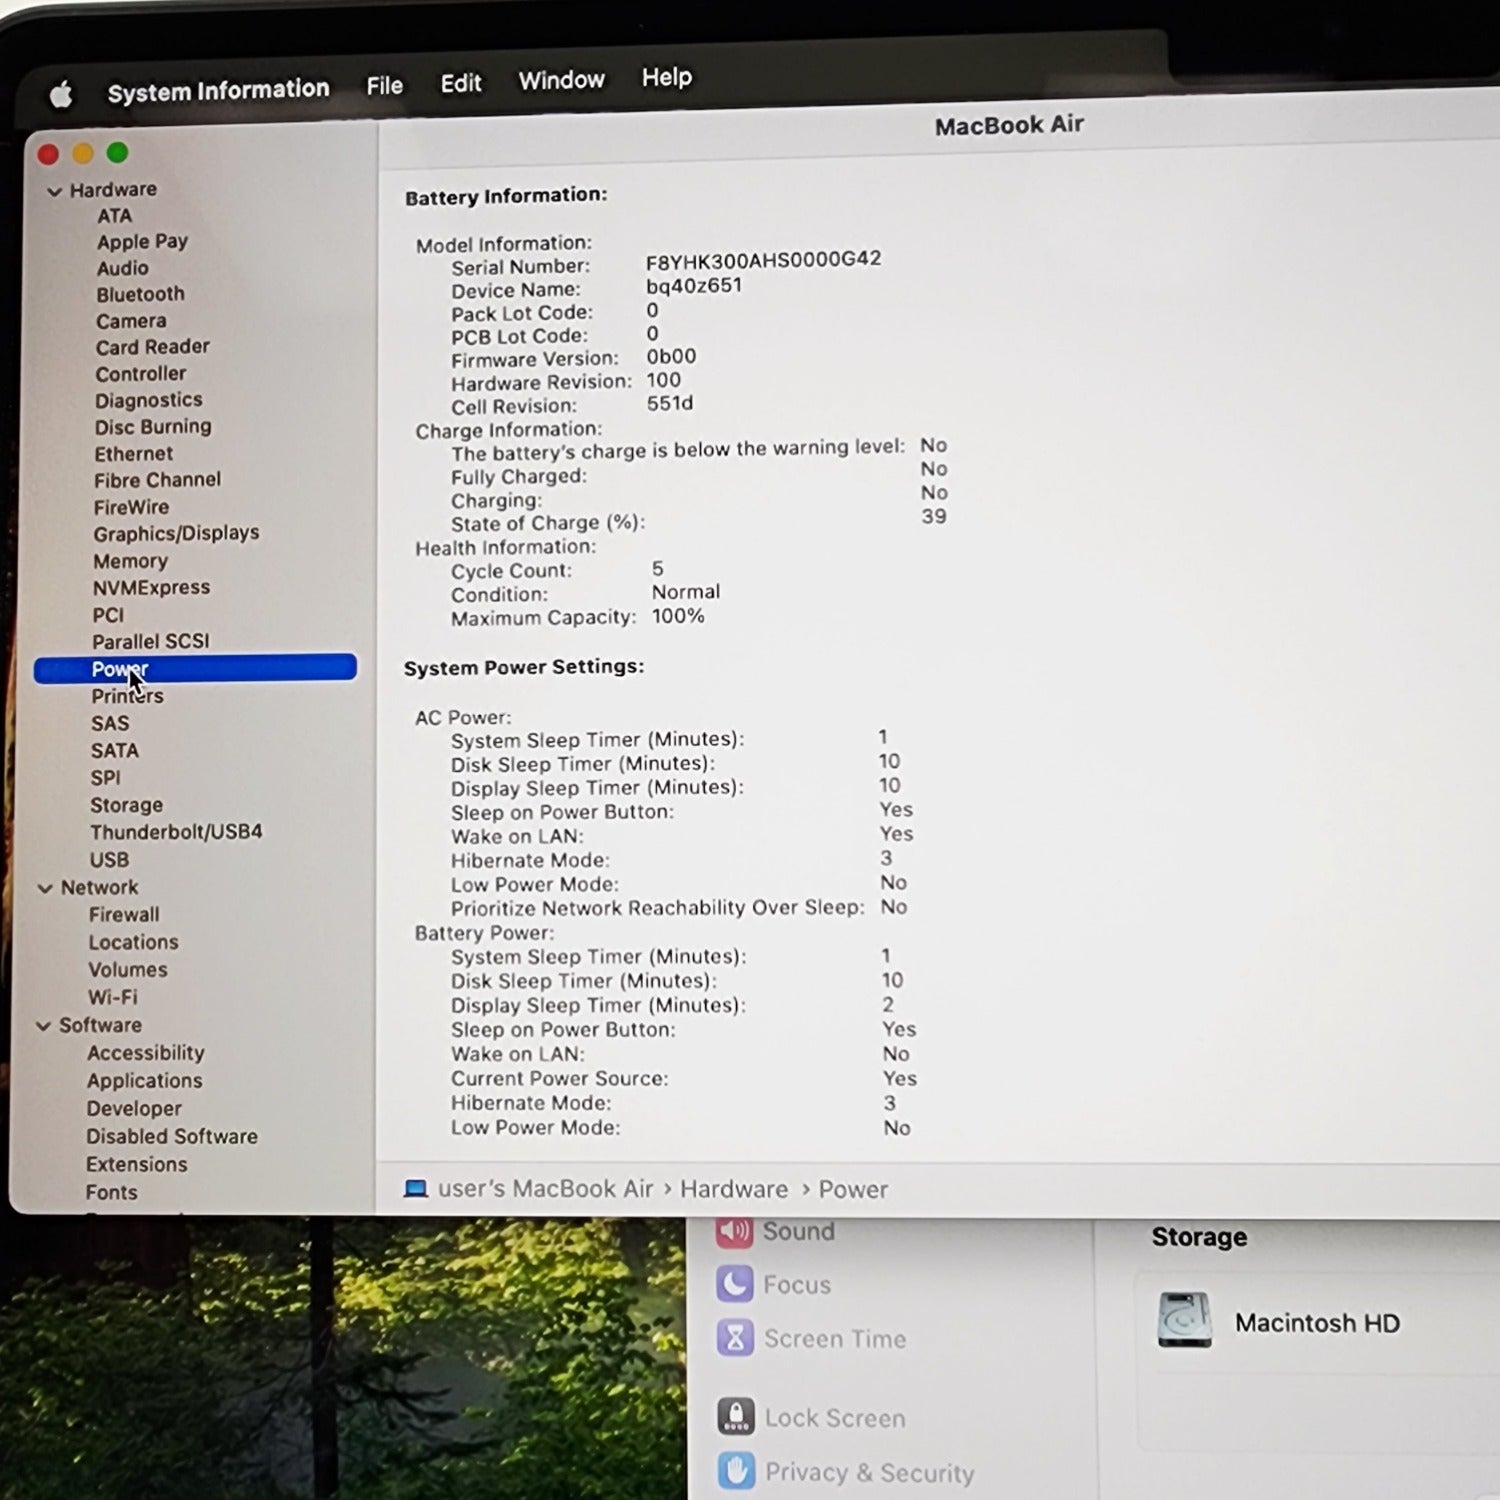Select SAS in the sidebar

point(110,723)
